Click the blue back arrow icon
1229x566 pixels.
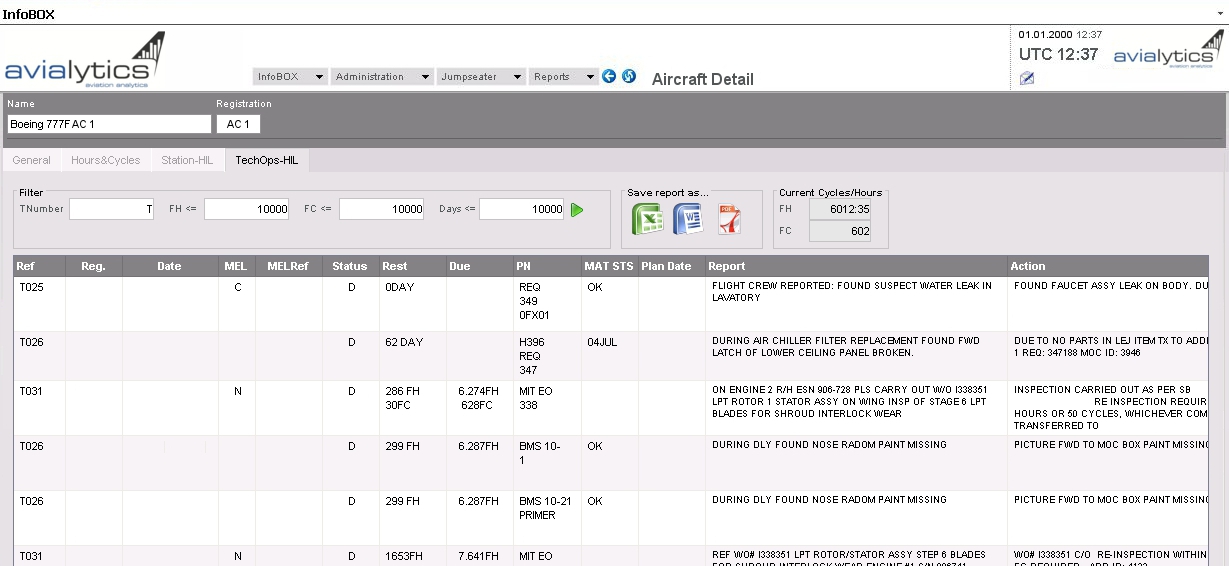609,76
